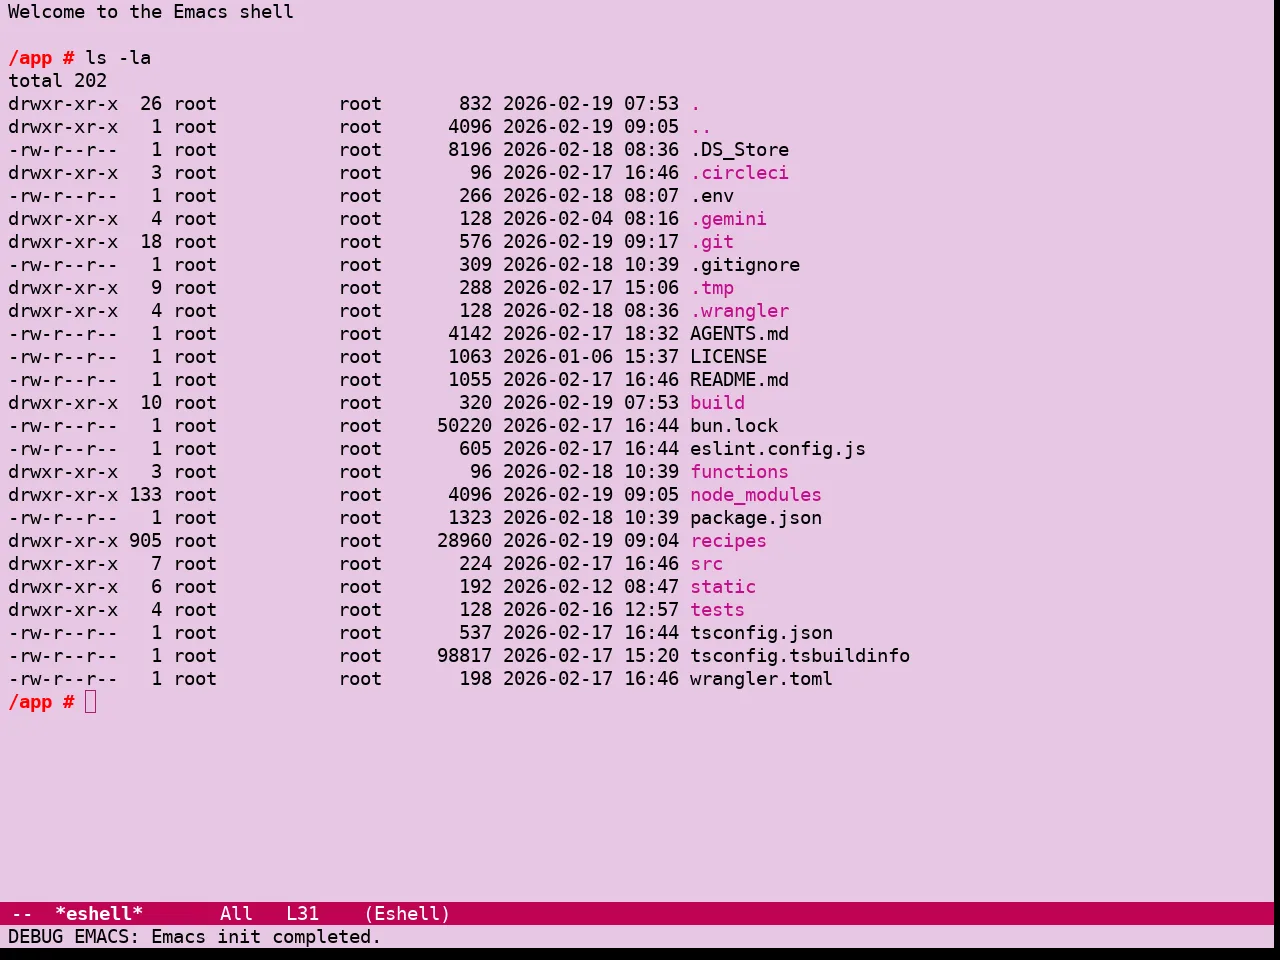Click the .gitignore file name
Image resolution: width=1280 pixels, height=960 pixels.
point(745,265)
